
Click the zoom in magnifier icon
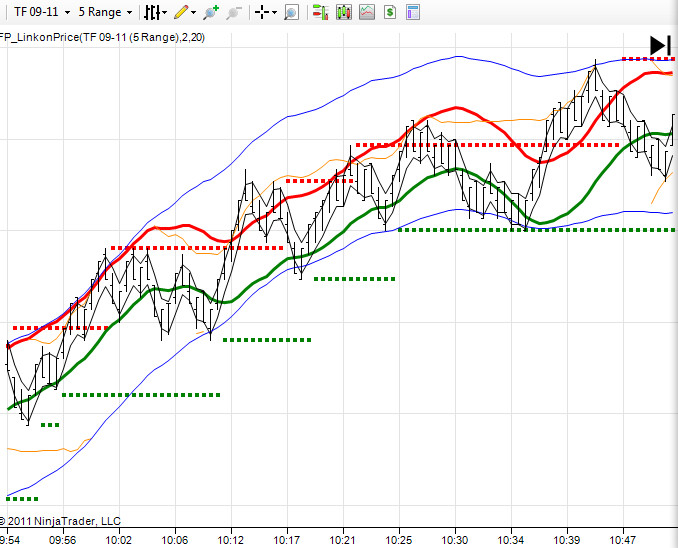point(211,12)
